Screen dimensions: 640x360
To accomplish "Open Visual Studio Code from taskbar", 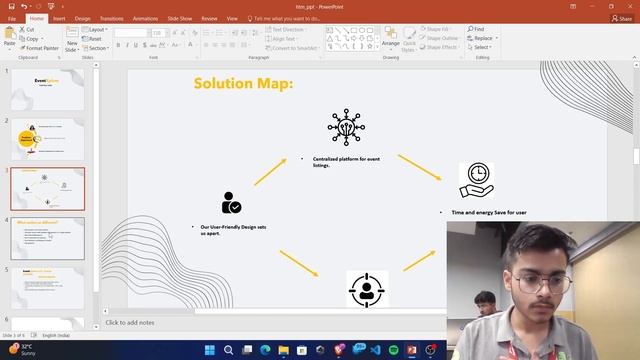I will (x=376, y=350).
